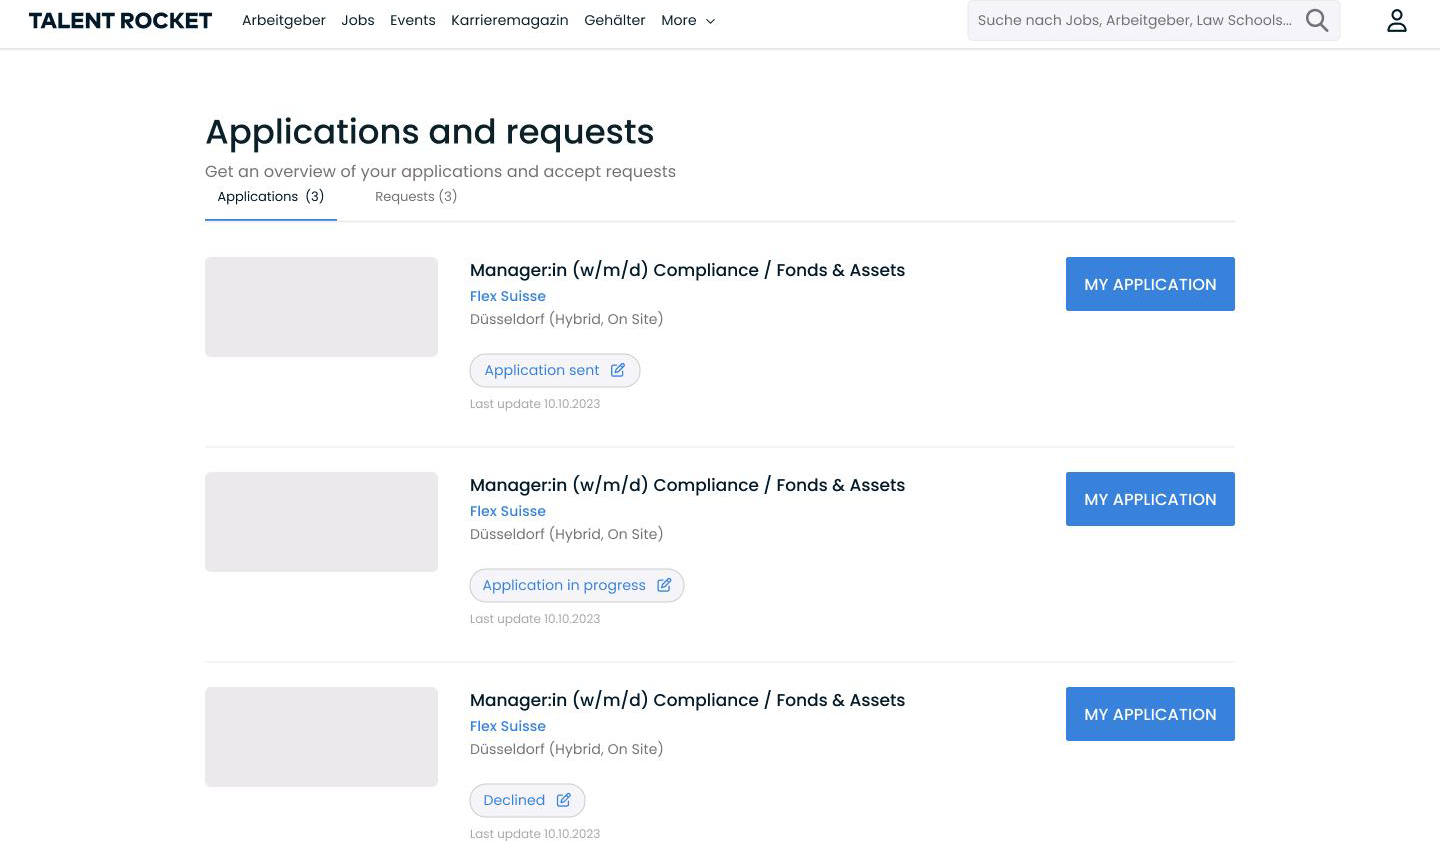Open job title of the Declined card

[687, 700]
